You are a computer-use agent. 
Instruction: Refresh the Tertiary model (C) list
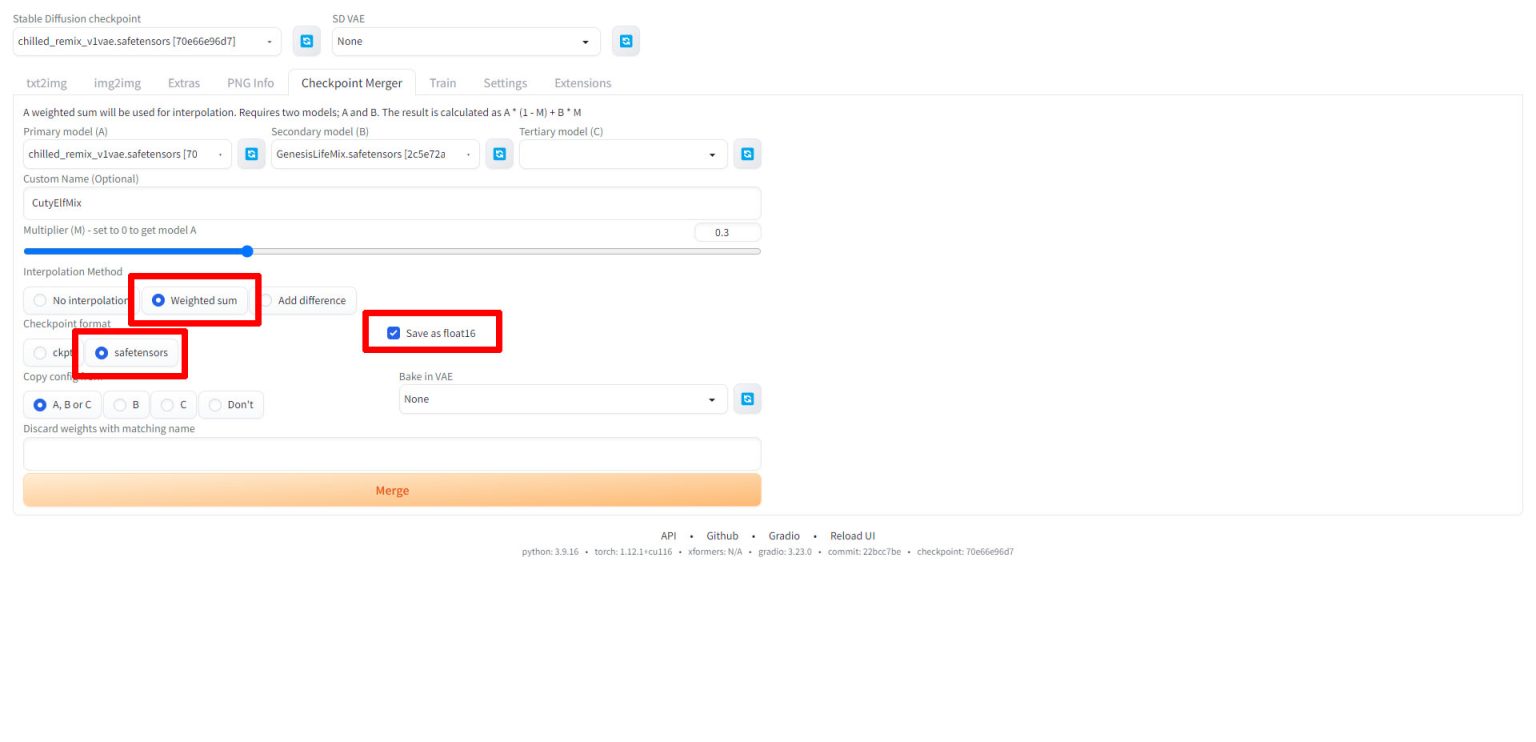747,154
